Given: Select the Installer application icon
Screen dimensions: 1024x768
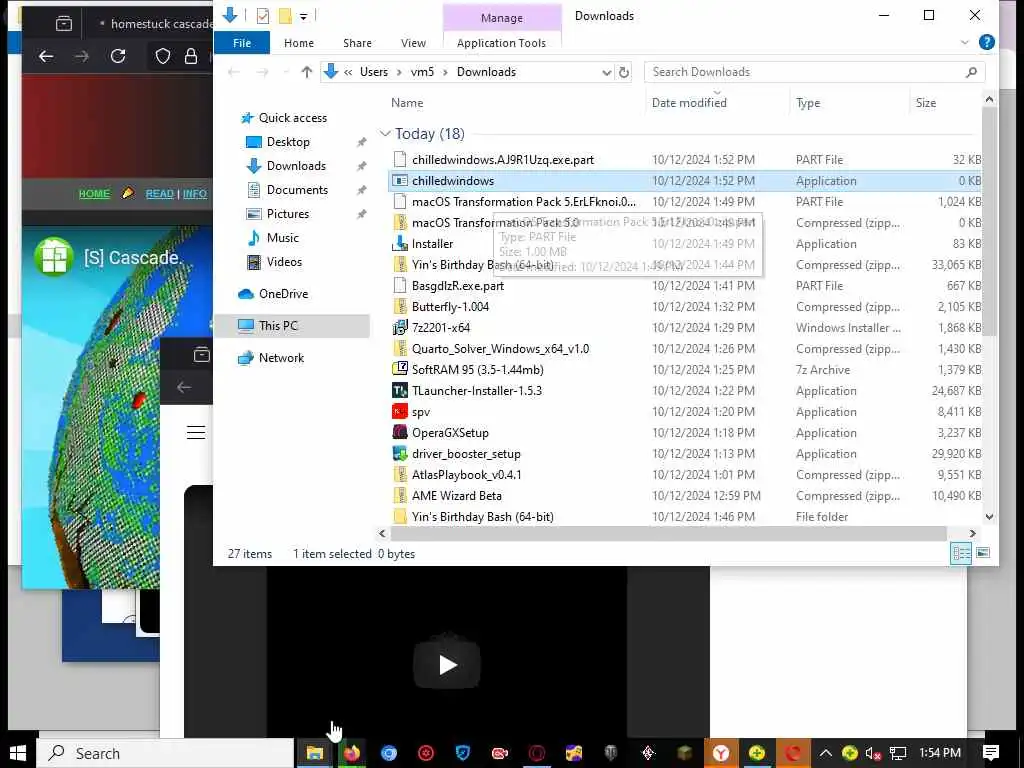Looking at the screenshot, I should (400, 244).
